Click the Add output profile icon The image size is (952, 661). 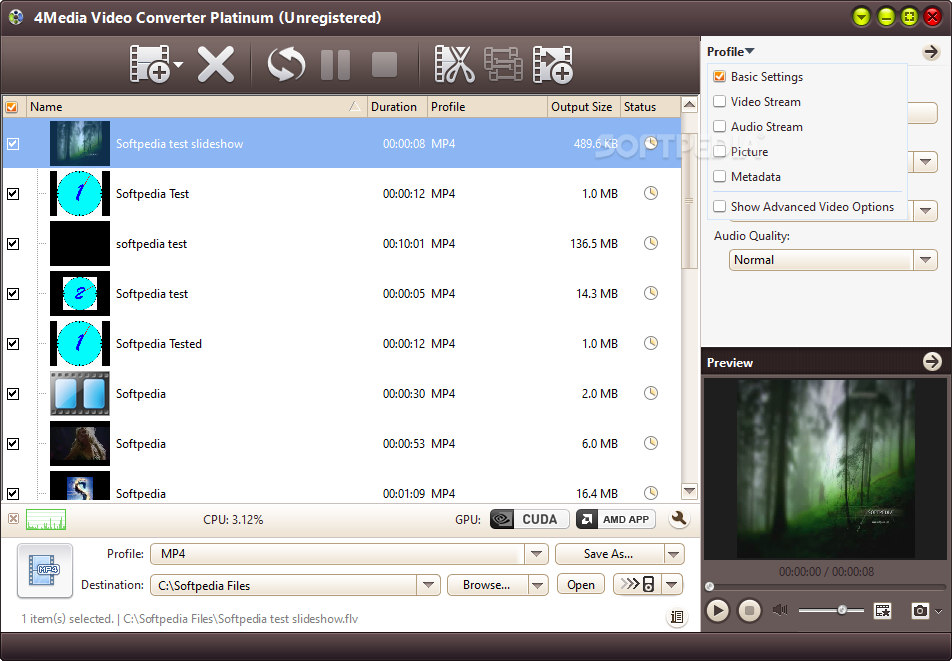(x=552, y=64)
